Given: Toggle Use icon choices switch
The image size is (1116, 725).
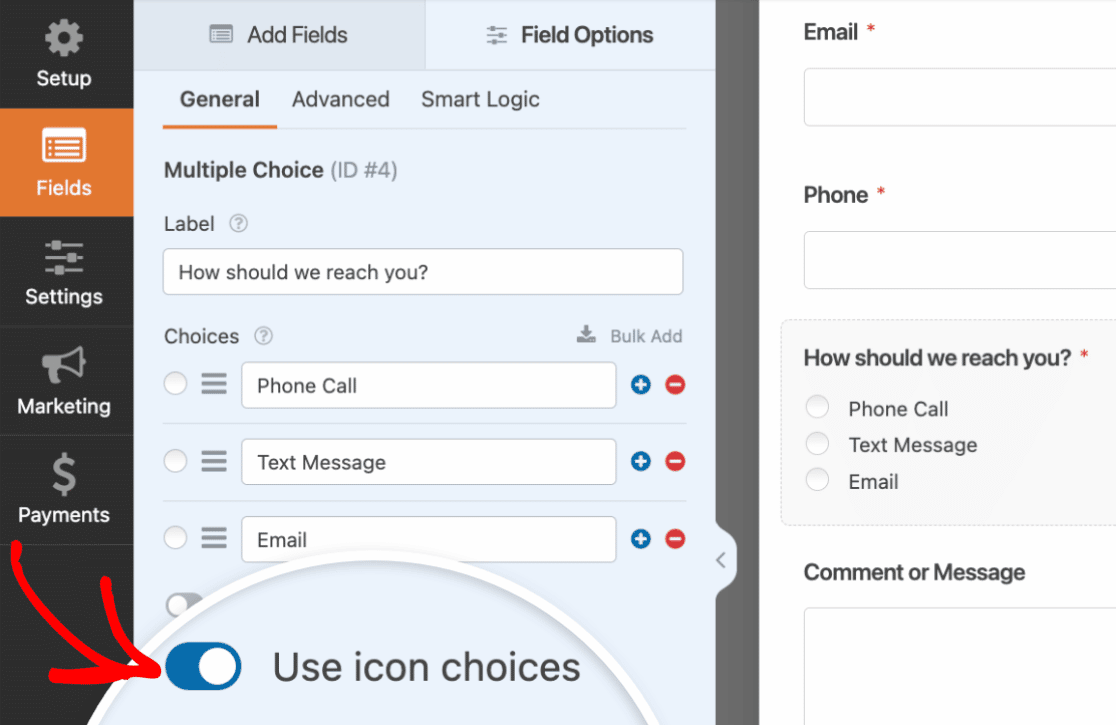Looking at the screenshot, I should pos(203,667).
